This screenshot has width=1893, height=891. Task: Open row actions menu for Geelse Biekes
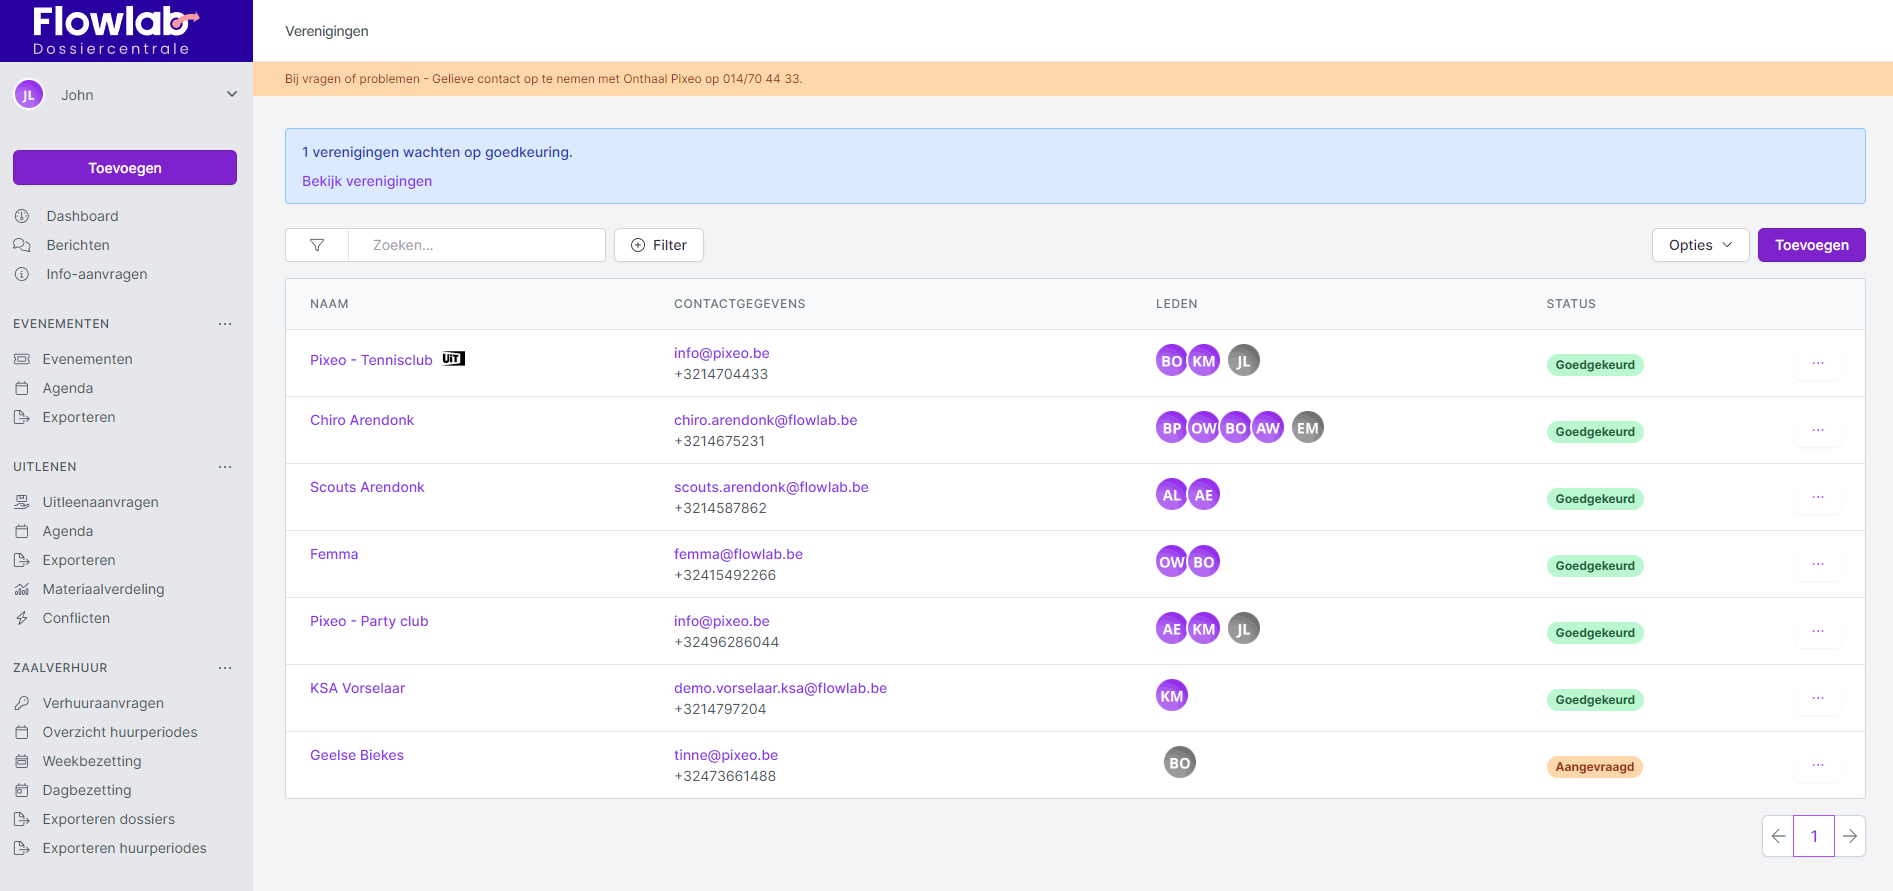(x=1817, y=766)
